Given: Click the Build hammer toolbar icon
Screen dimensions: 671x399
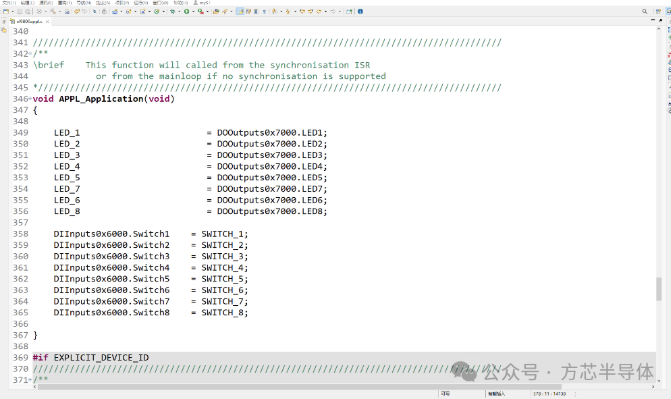Looking at the screenshot, I should point(53,12).
